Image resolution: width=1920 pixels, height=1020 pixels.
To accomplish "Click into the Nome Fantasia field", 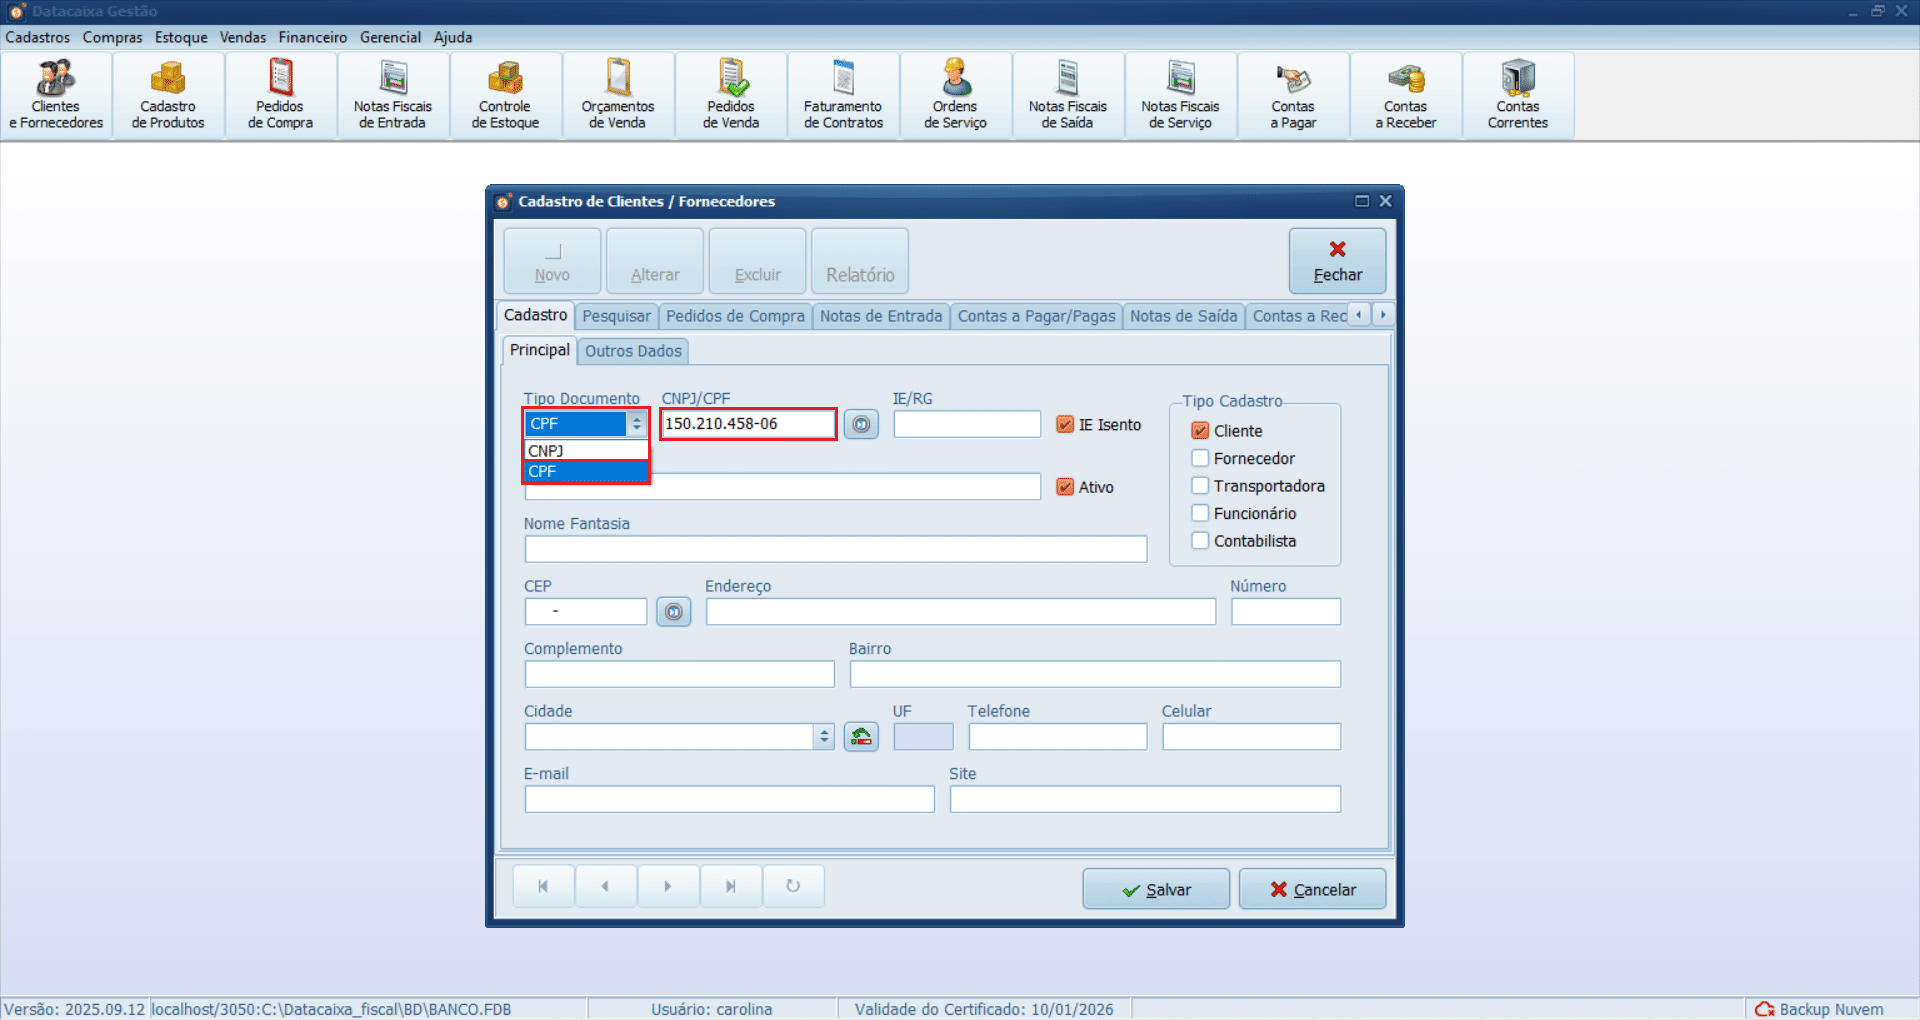I will (x=835, y=549).
